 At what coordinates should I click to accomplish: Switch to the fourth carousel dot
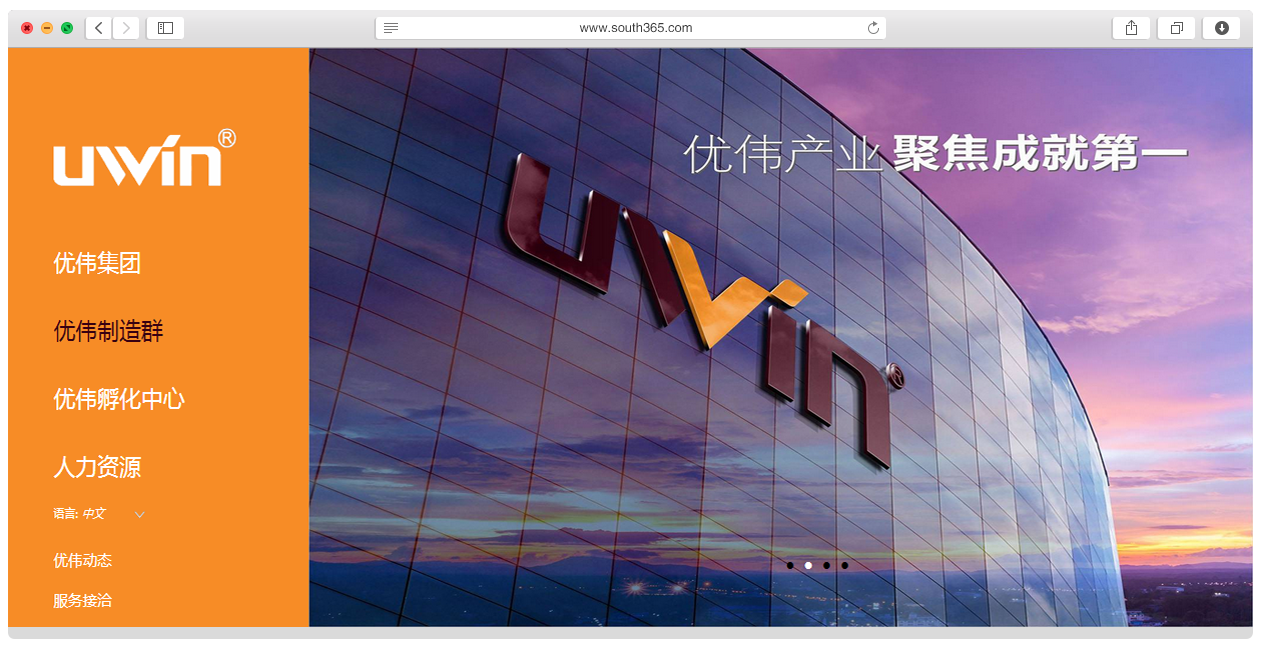coord(845,566)
